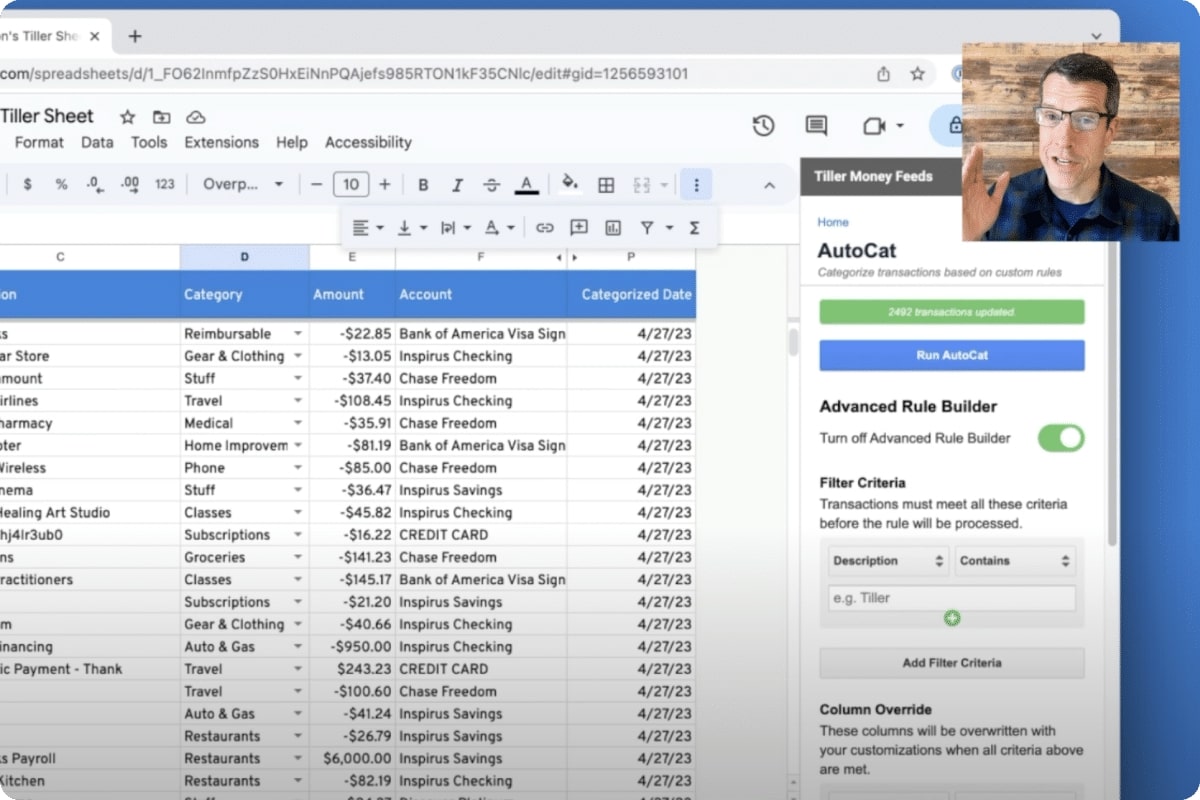The width and height of the screenshot is (1200, 800).
Task: Click the text rotation icon
Action: (x=491, y=228)
